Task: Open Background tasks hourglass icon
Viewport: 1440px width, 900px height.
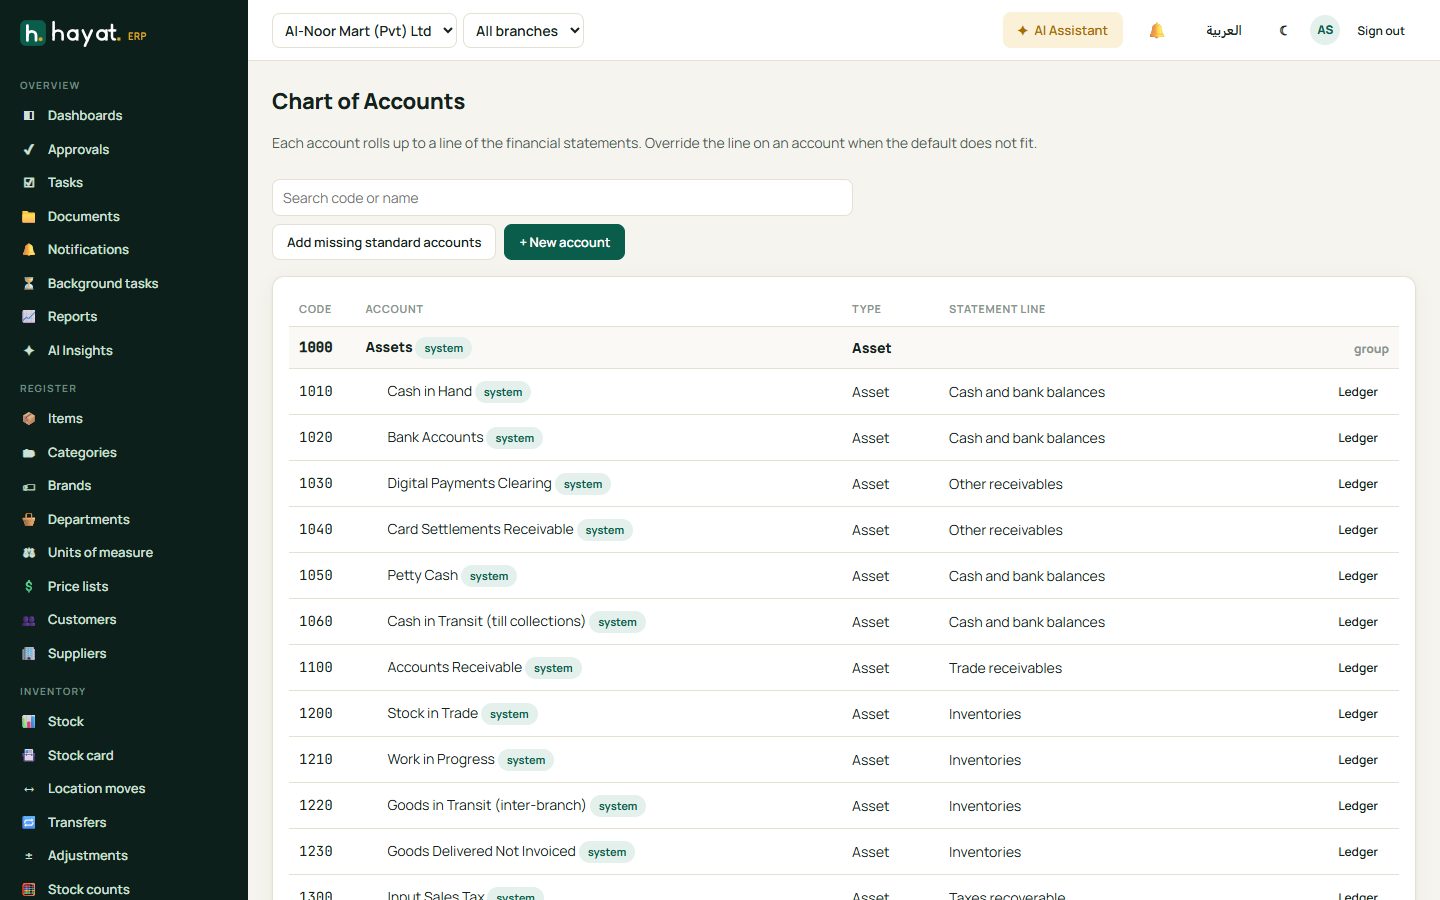Action: (x=29, y=284)
